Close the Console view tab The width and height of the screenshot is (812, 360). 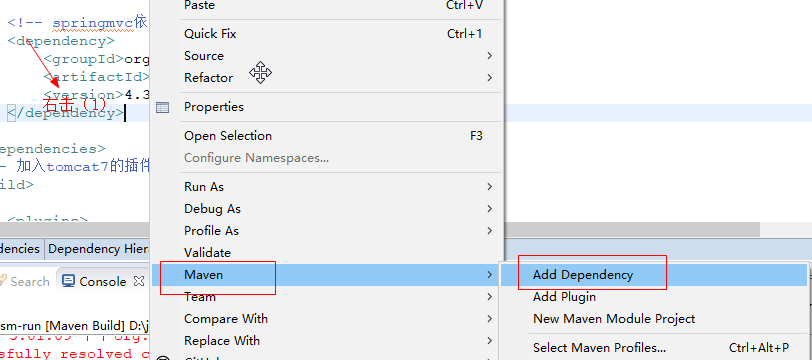[x=139, y=281]
